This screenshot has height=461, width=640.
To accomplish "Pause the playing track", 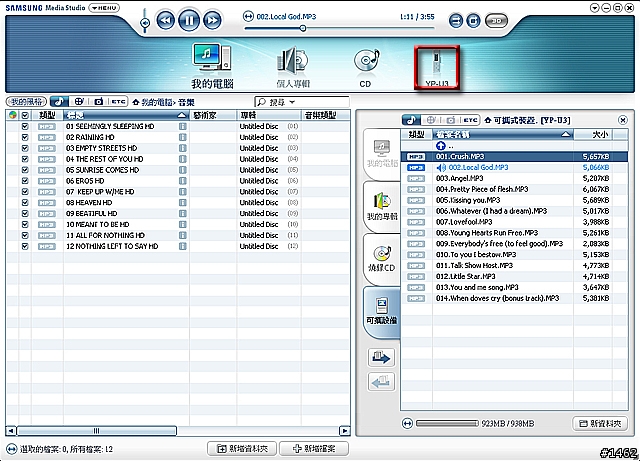I will [x=189, y=20].
